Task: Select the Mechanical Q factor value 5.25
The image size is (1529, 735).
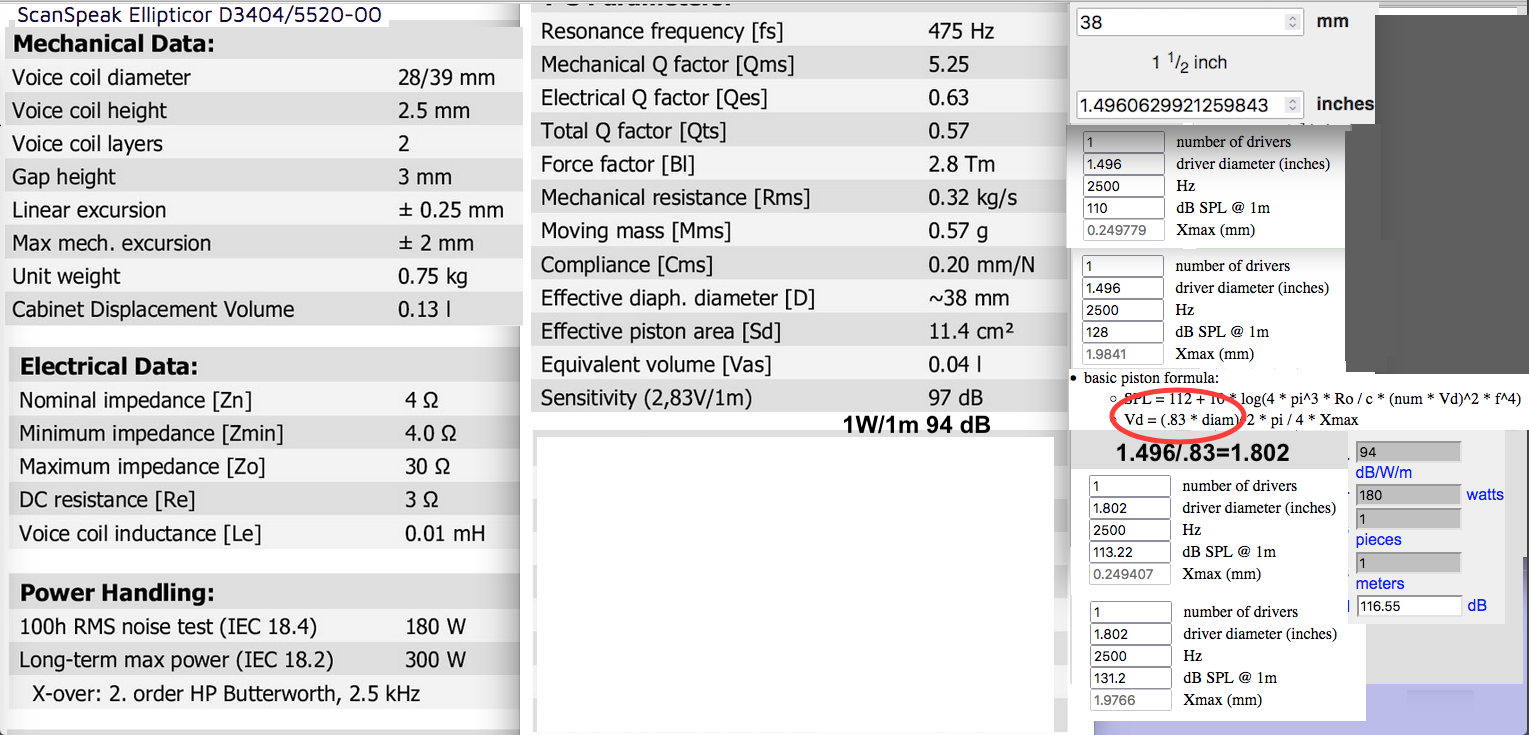Action: pos(949,64)
